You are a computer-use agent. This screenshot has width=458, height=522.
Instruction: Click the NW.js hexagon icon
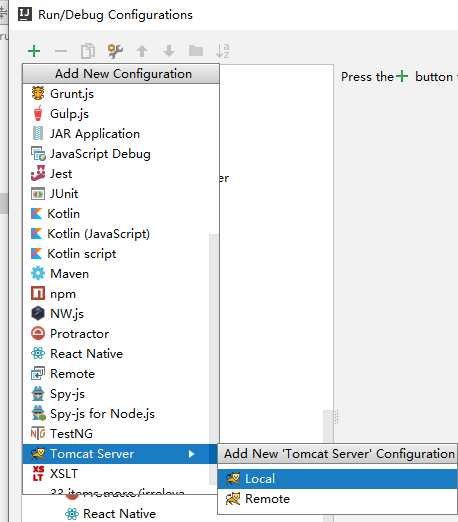(x=38, y=313)
